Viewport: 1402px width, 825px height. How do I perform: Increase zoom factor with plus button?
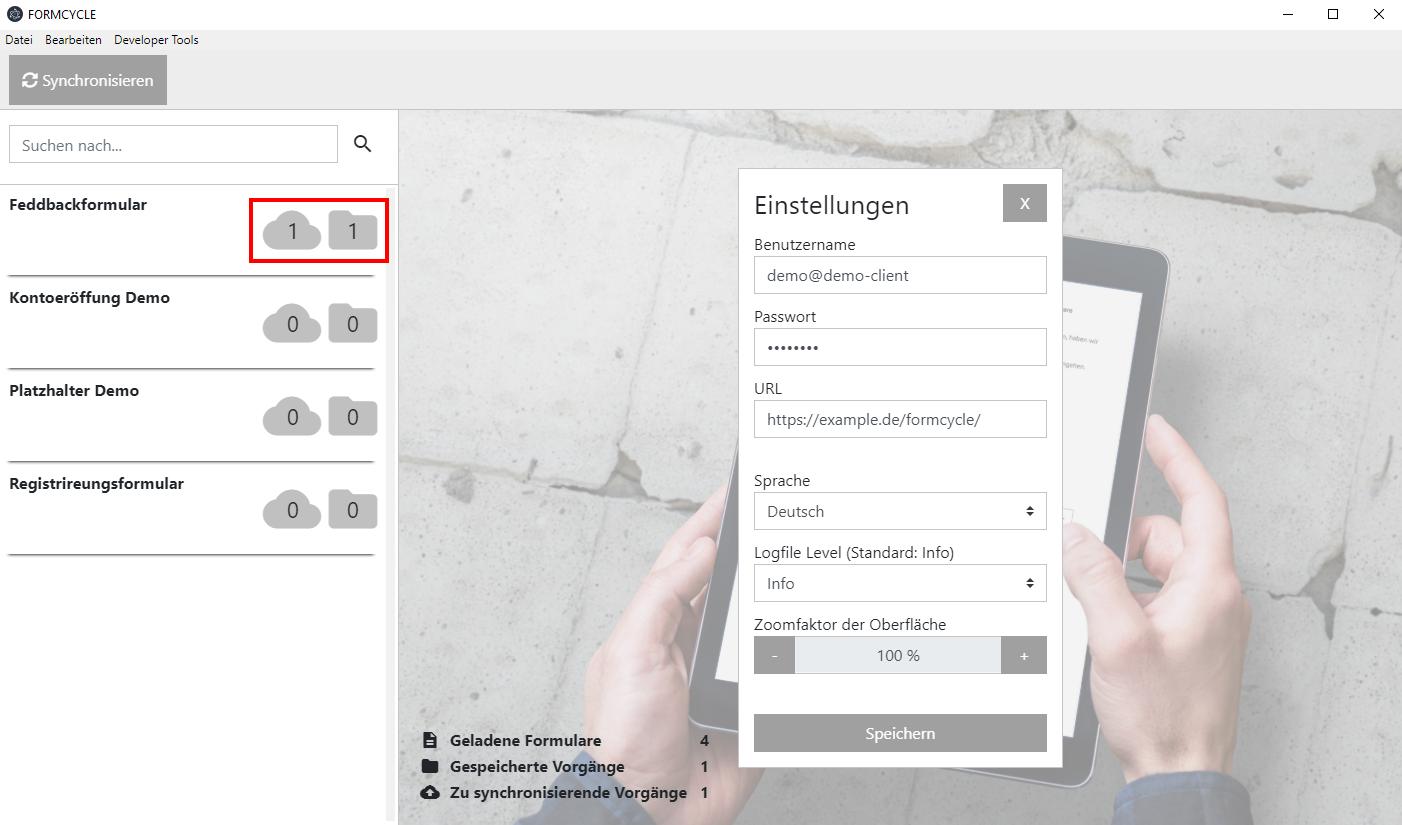coord(1024,656)
